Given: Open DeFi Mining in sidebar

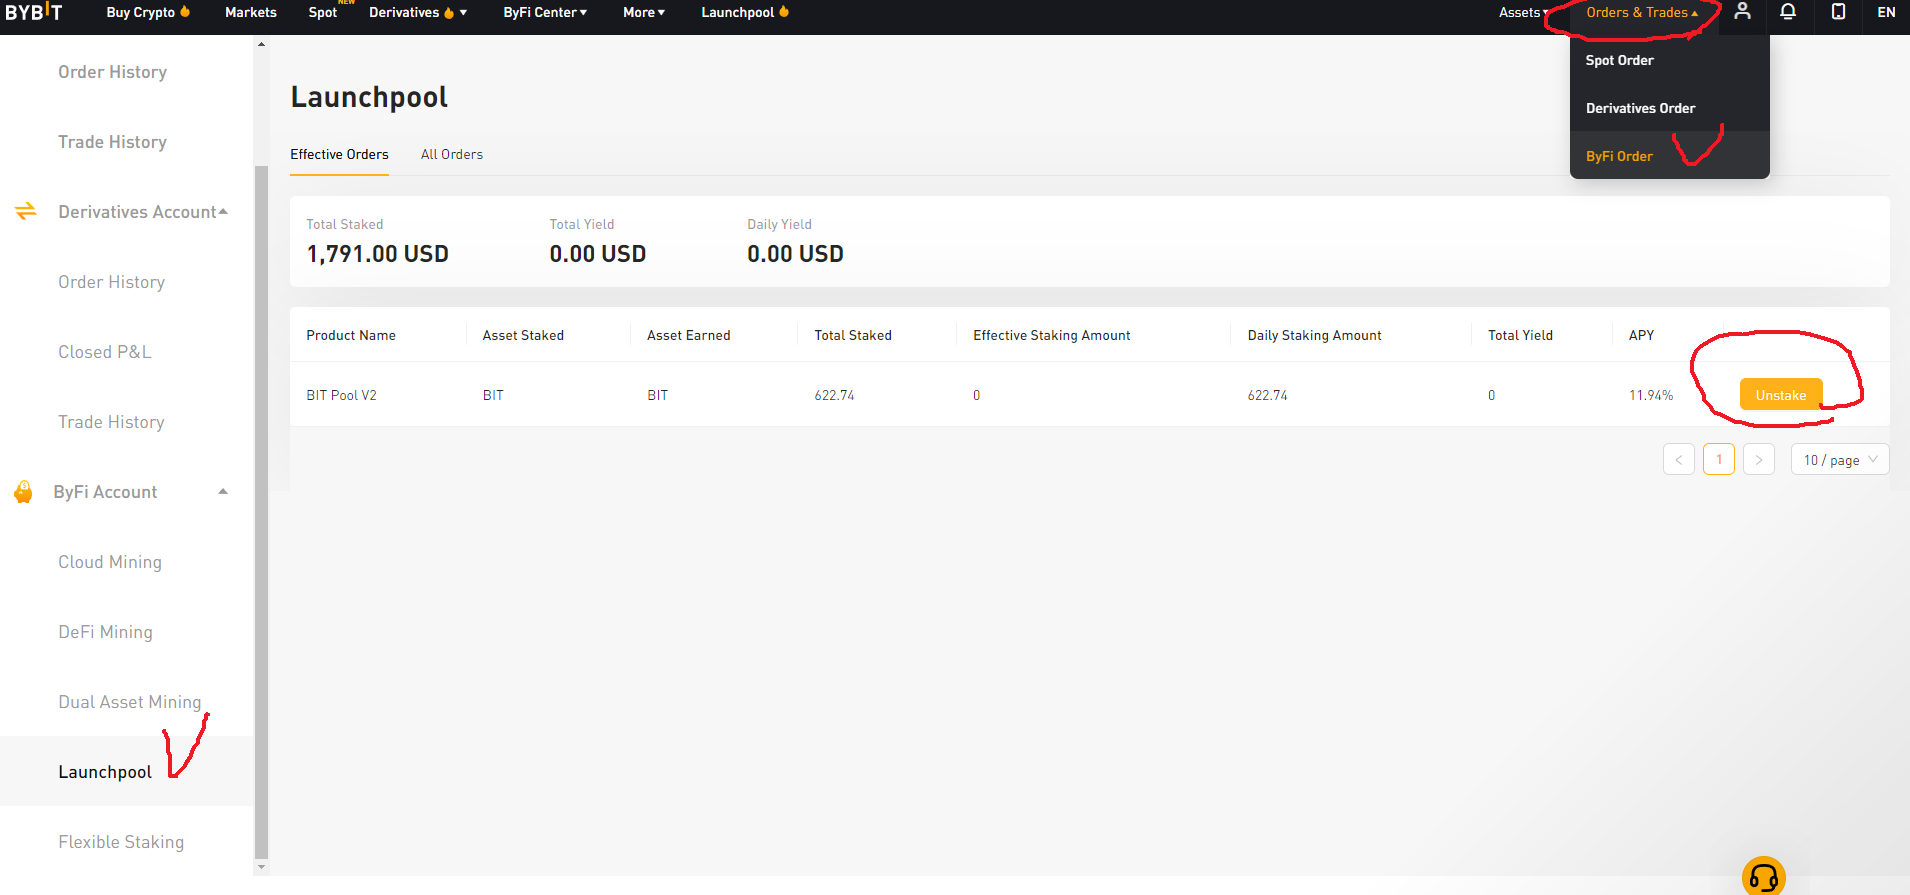Looking at the screenshot, I should pyautogui.click(x=105, y=632).
